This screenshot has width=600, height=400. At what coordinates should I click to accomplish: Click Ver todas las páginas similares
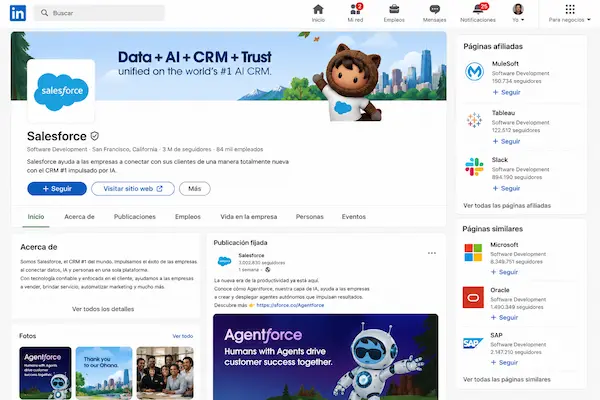point(507,379)
